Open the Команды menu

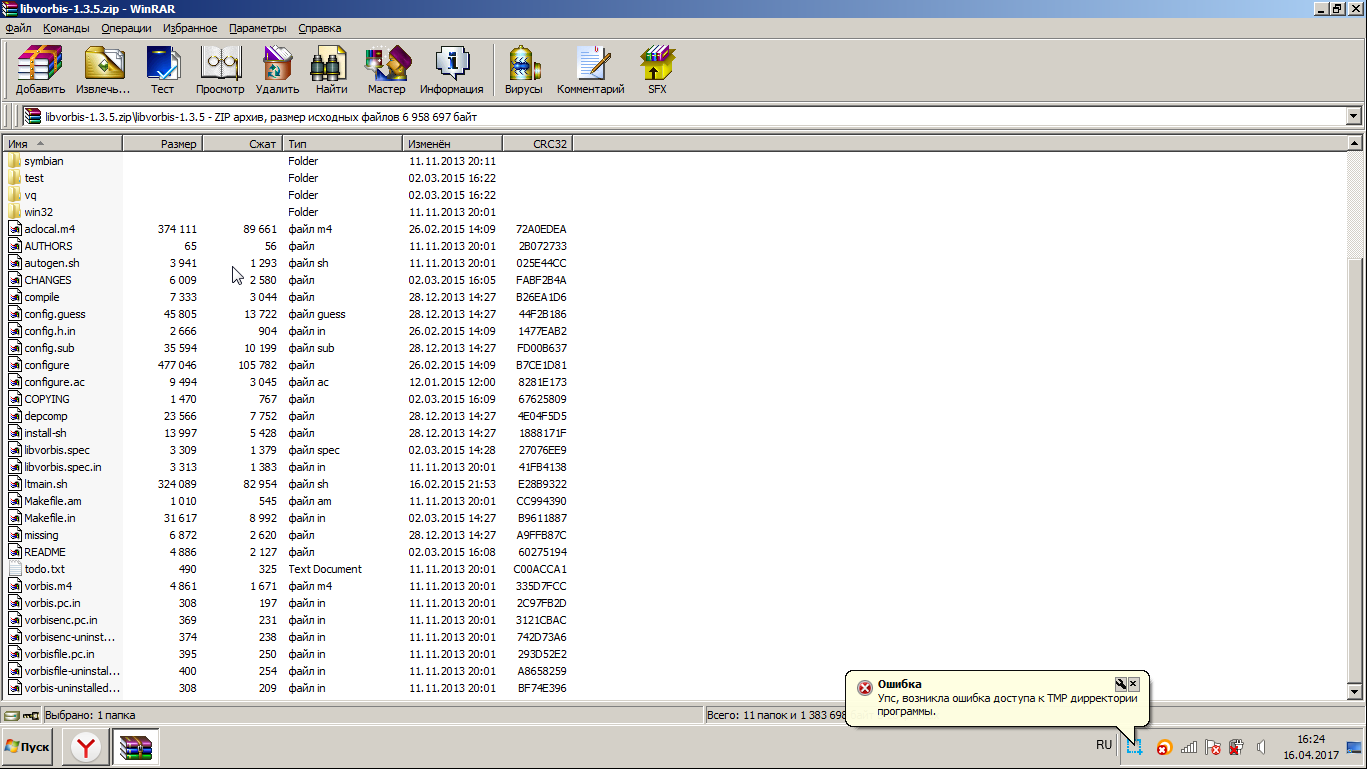click(x=67, y=28)
